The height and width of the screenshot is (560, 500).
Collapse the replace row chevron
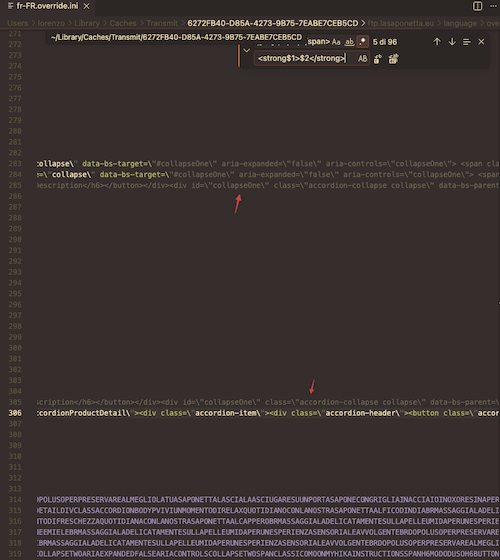246,50
